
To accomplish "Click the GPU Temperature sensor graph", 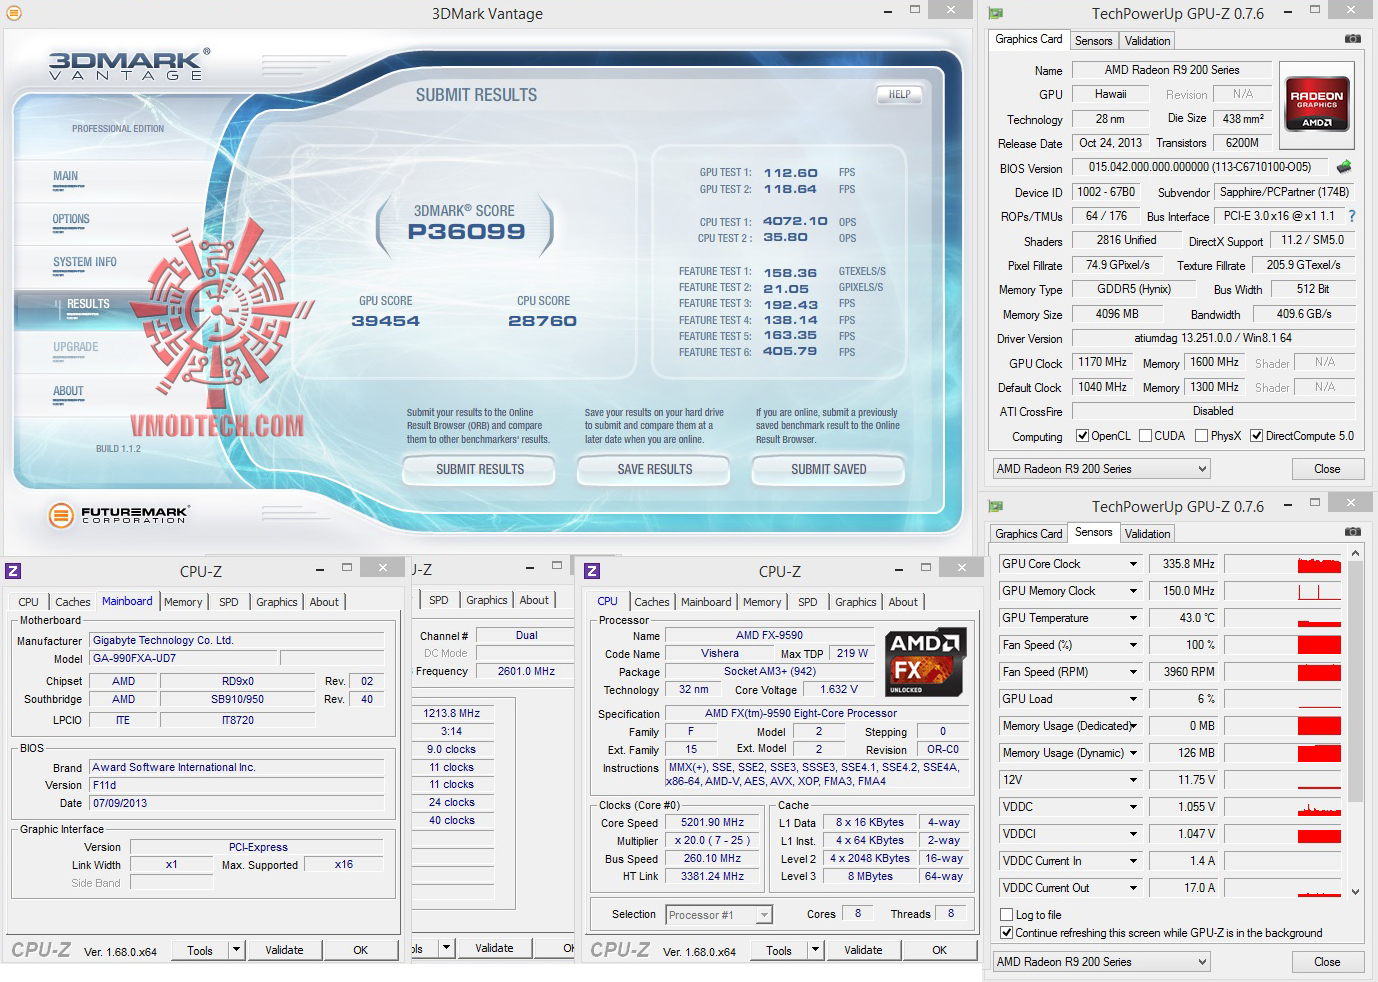I will point(1283,618).
